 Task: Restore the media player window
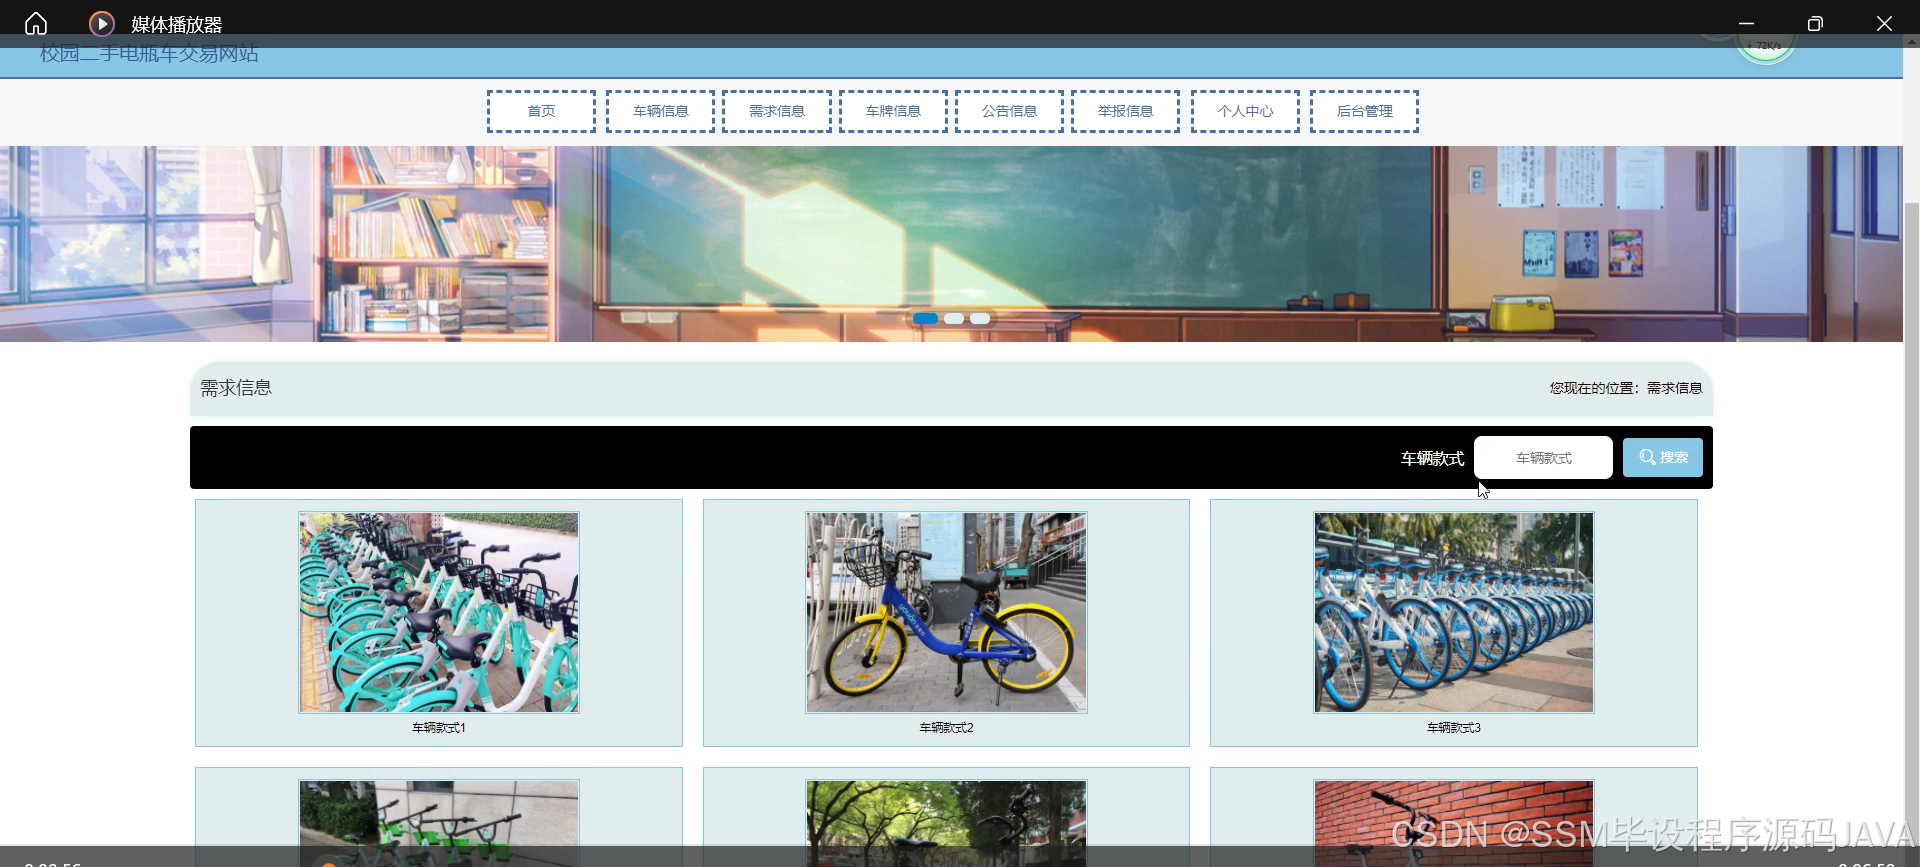coord(1815,23)
